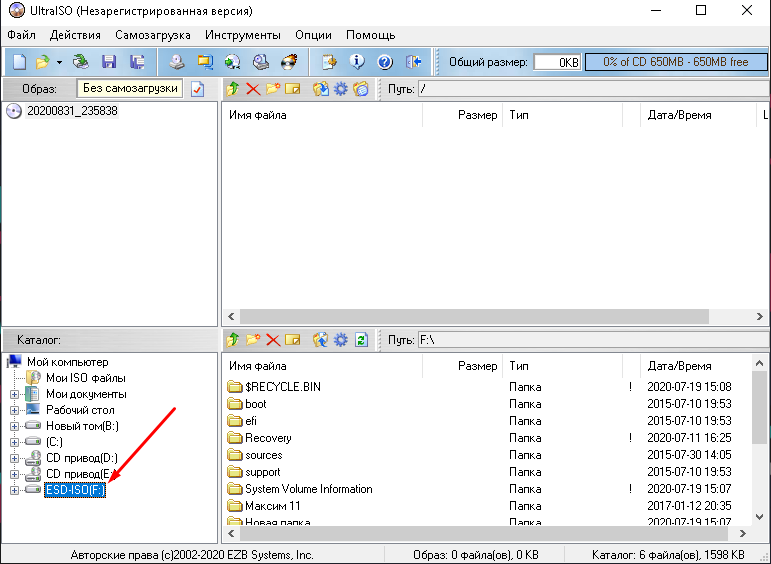
Task: Click Rename icon in the catalog pane toolbar
Action: (x=293, y=340)
